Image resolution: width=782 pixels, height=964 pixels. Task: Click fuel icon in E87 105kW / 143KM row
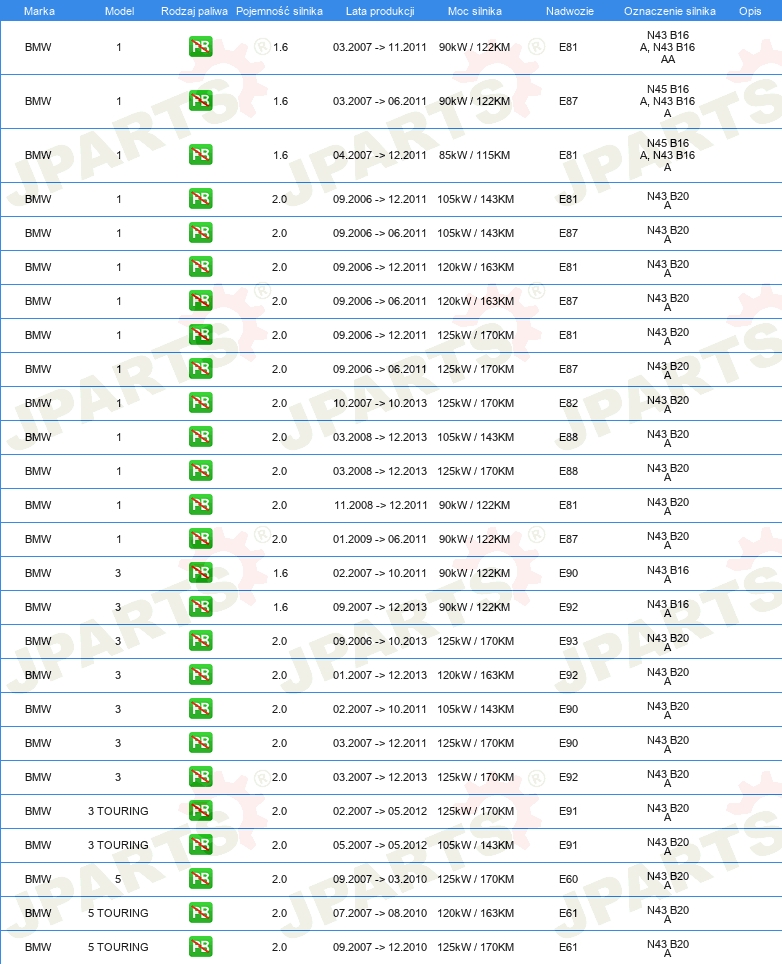coord(200,233)
